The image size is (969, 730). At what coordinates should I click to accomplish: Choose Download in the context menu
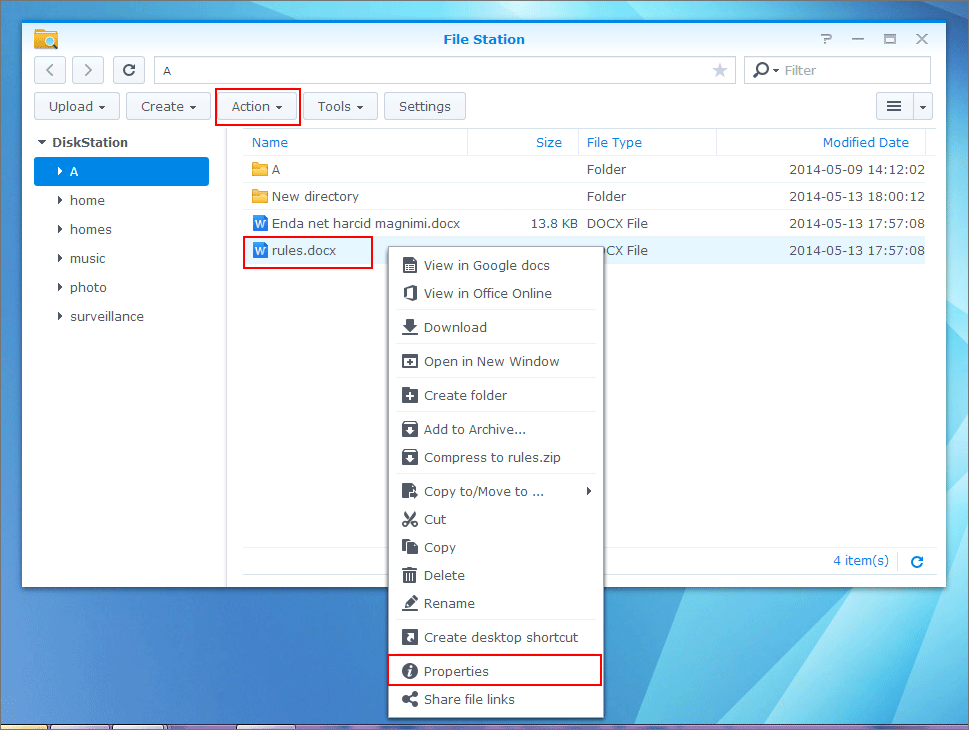click(455, 327)
